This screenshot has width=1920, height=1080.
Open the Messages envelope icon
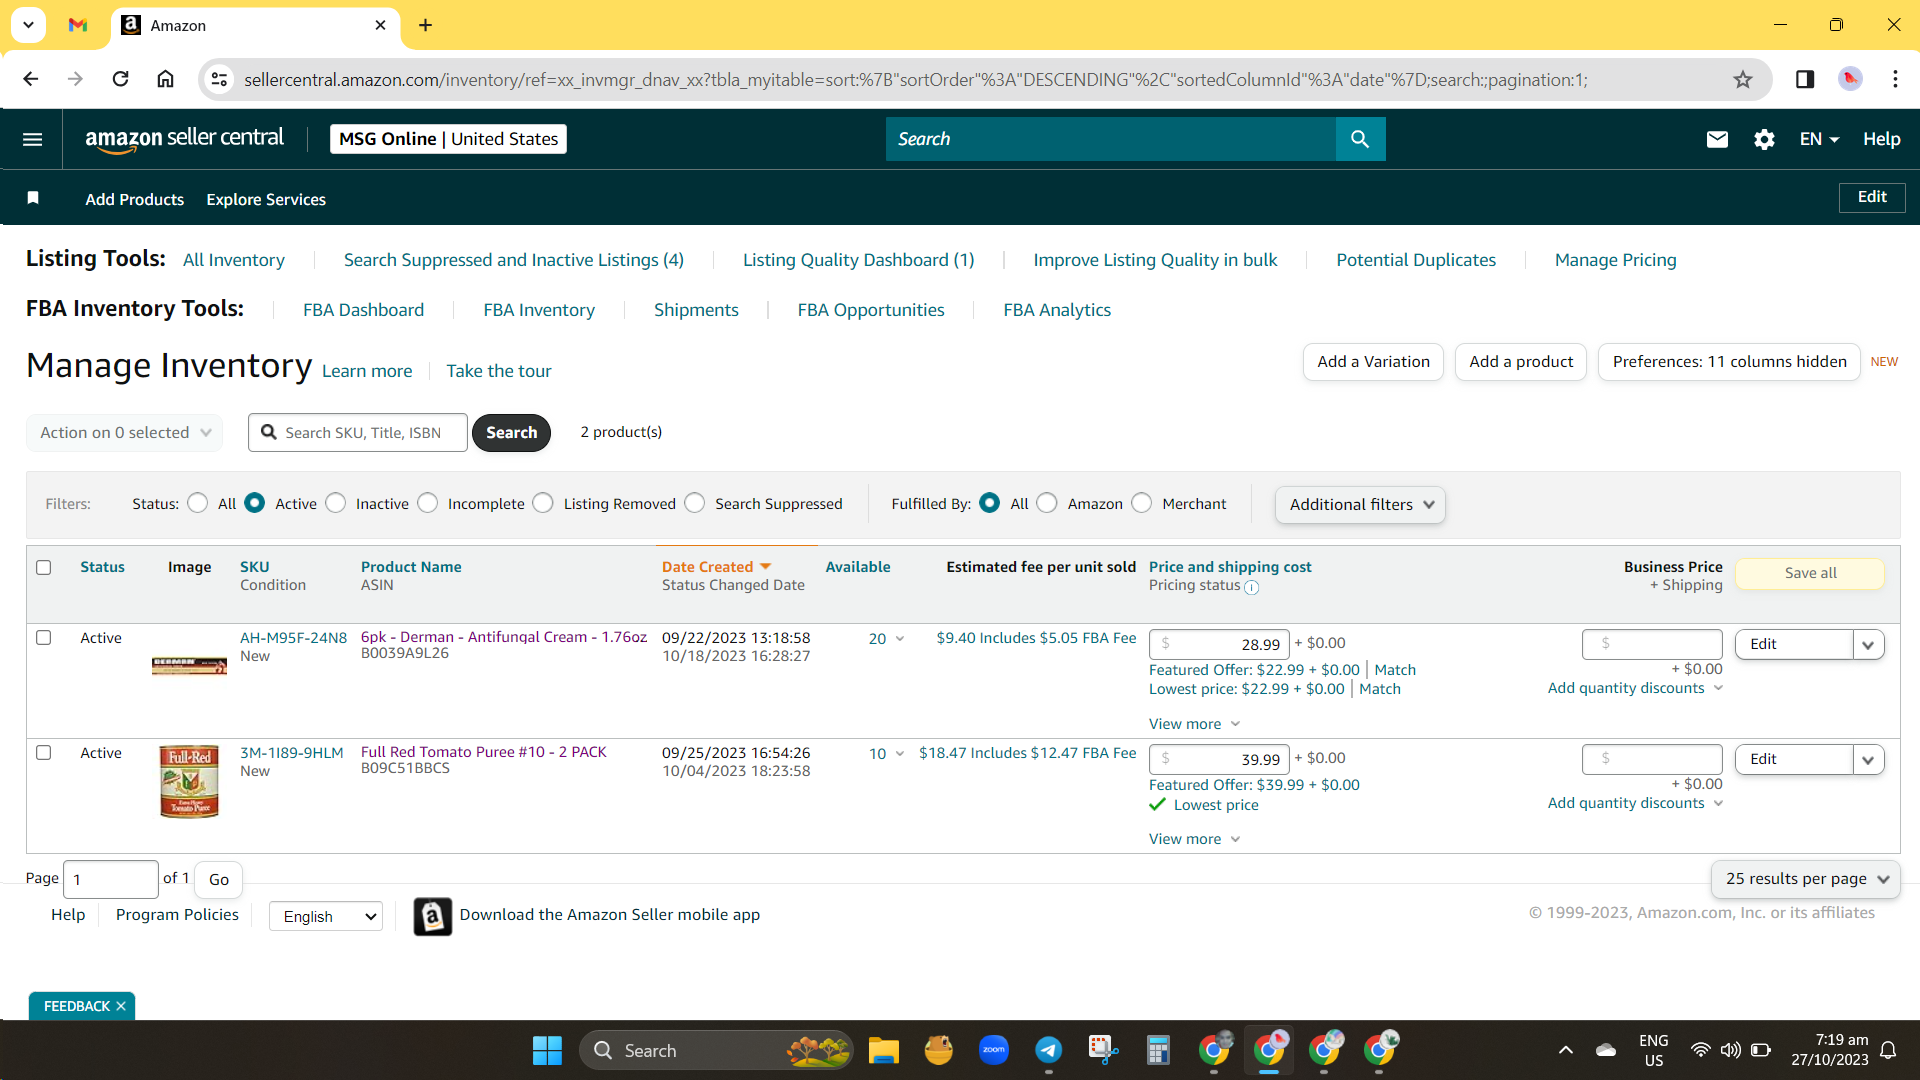point(1717,139)
